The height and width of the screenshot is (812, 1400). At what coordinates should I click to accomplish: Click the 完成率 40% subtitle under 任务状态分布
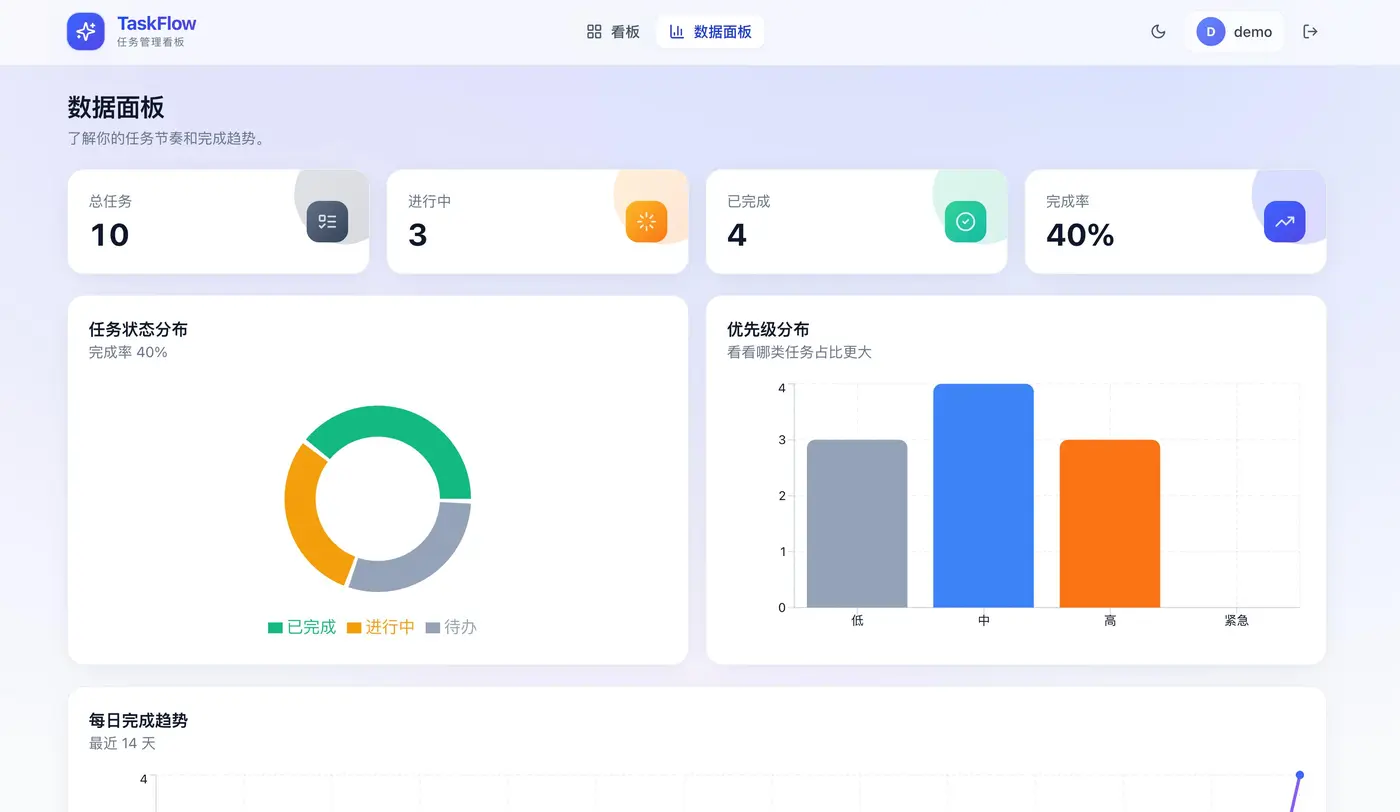pos(128,352)
